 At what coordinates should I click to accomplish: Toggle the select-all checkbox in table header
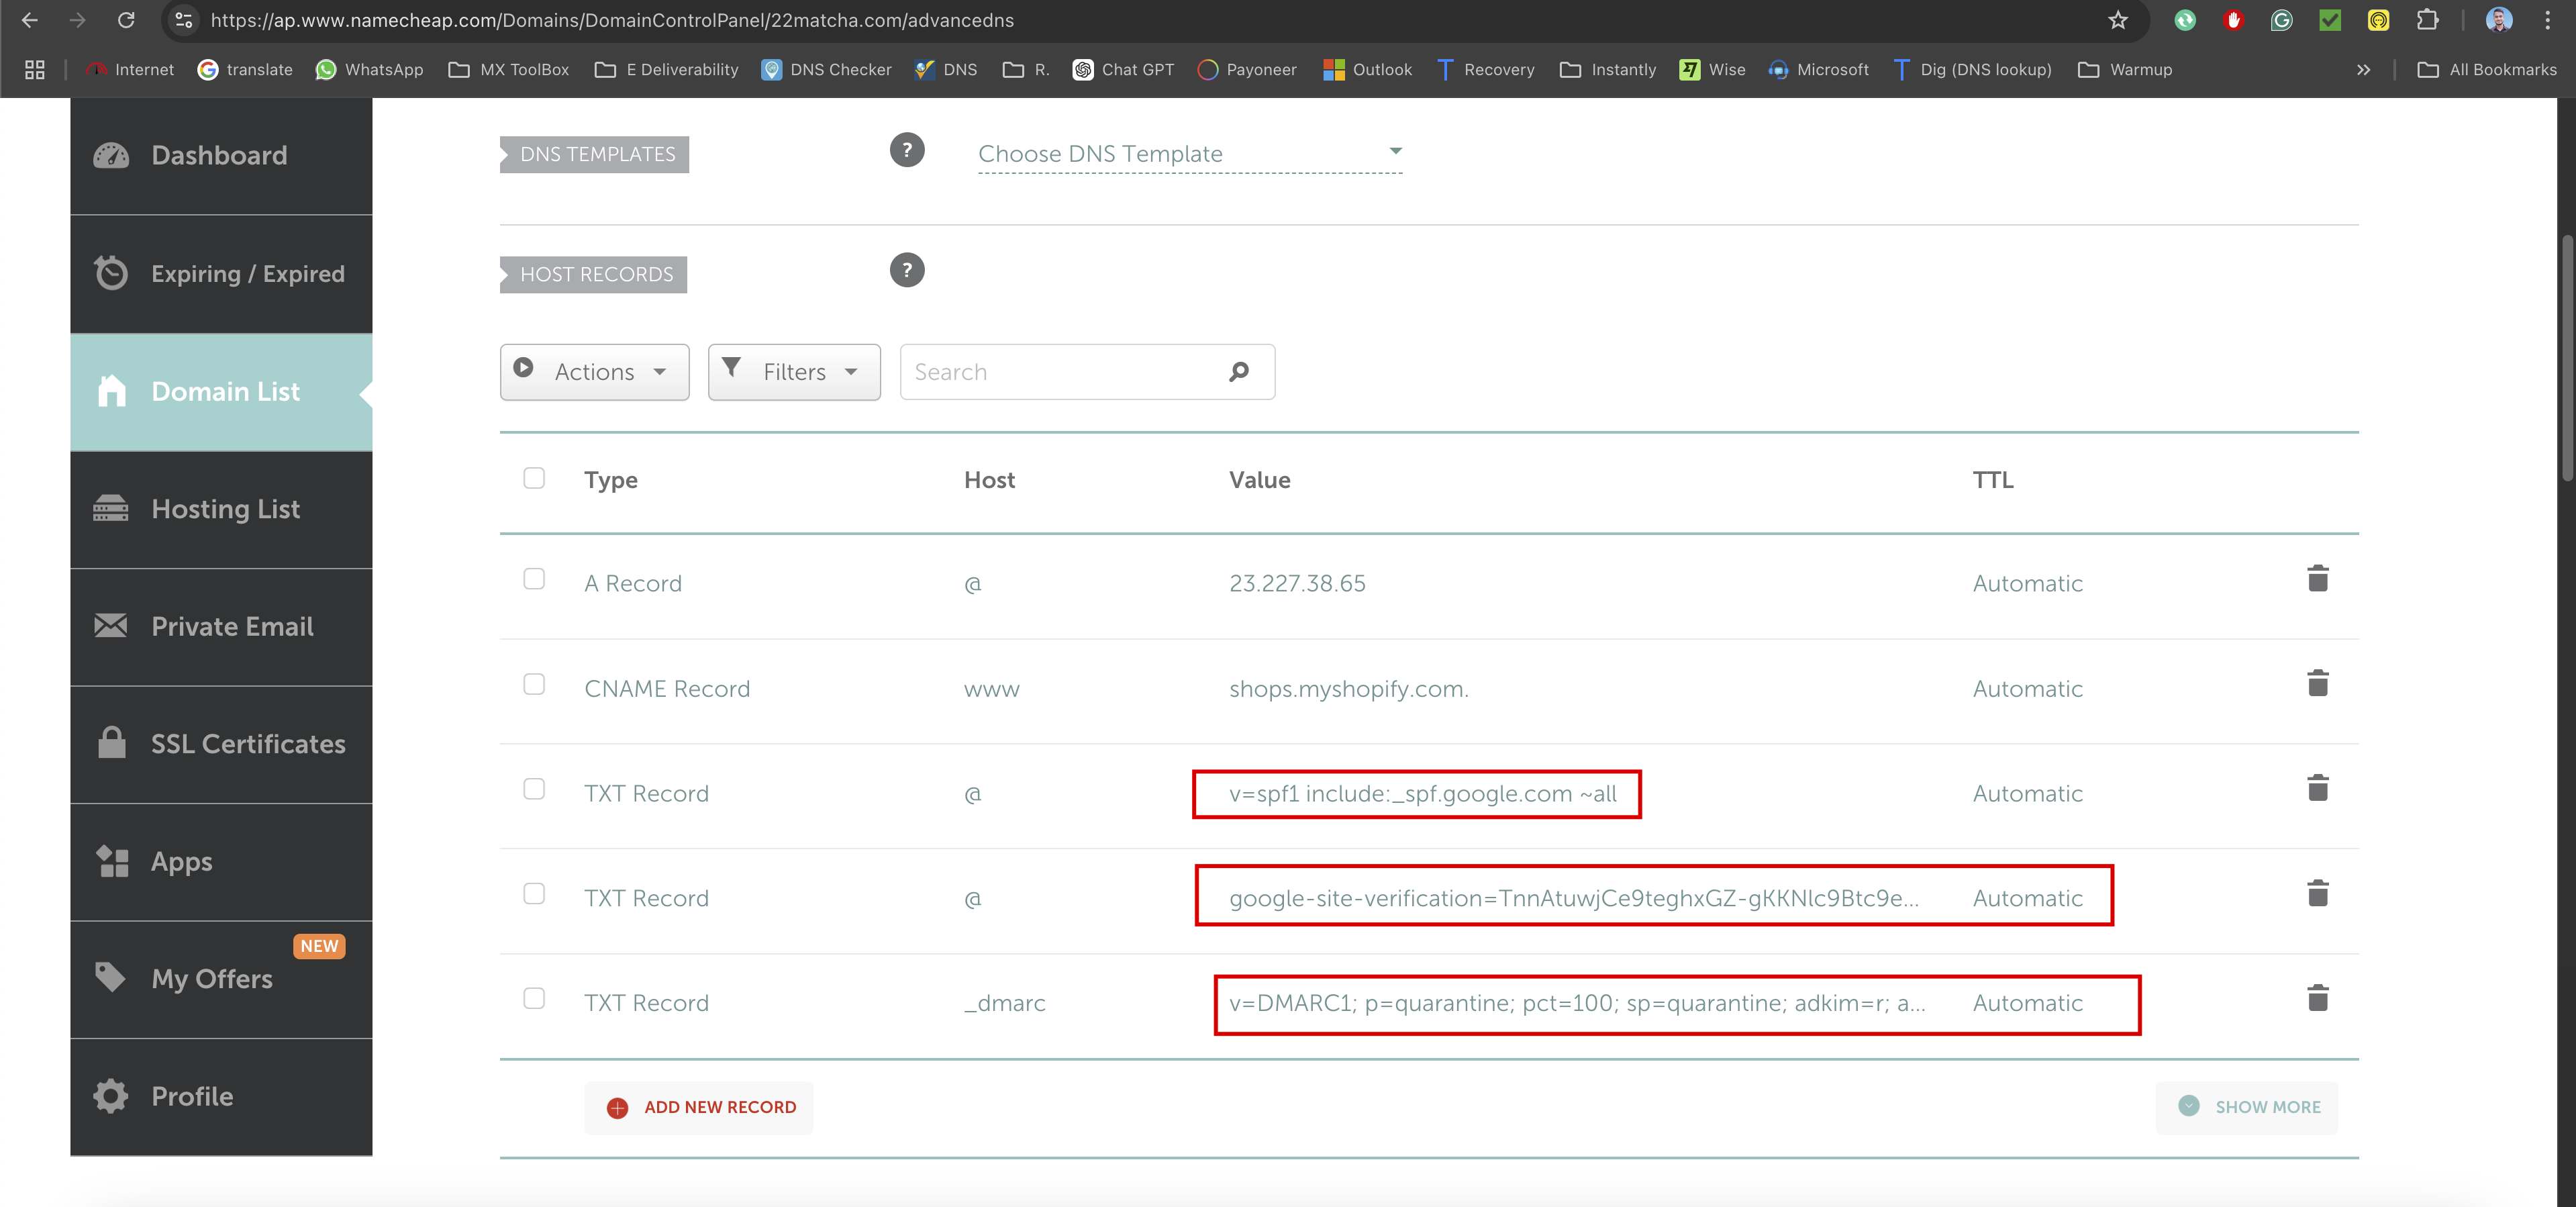pyautogui.click(x=534, y=478)
